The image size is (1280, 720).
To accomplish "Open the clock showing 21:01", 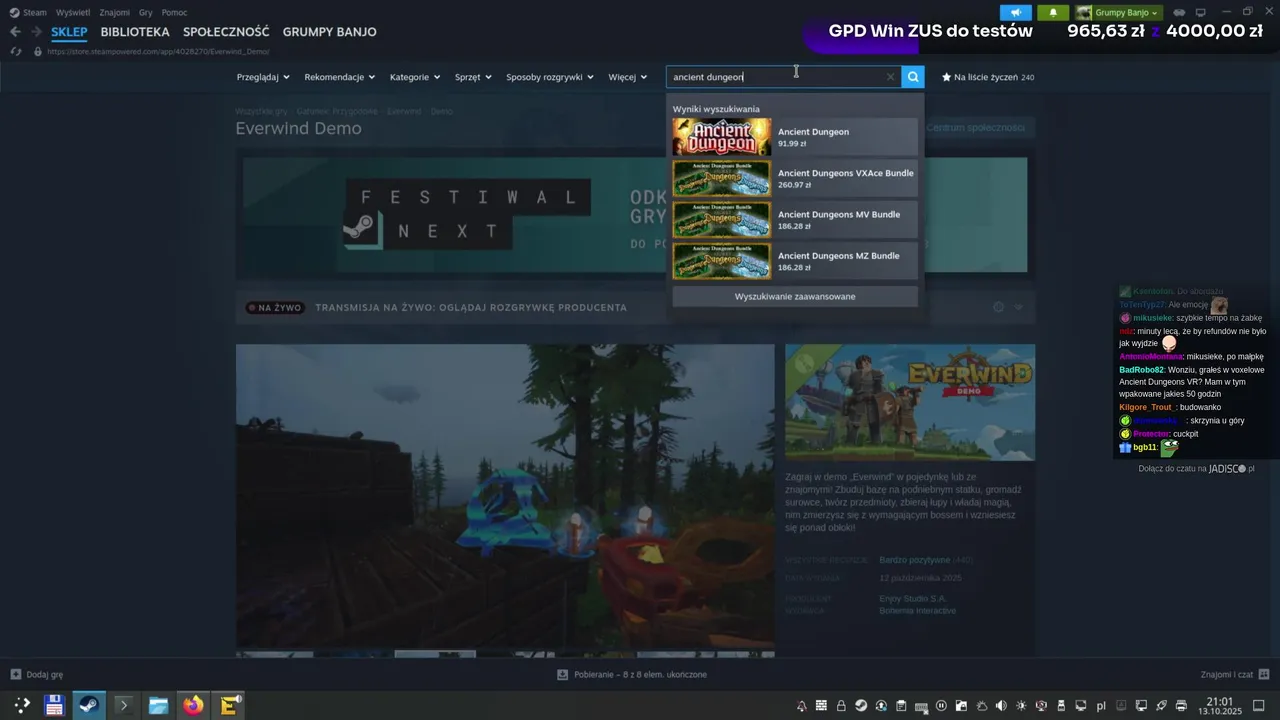I will coord(1220,705).
